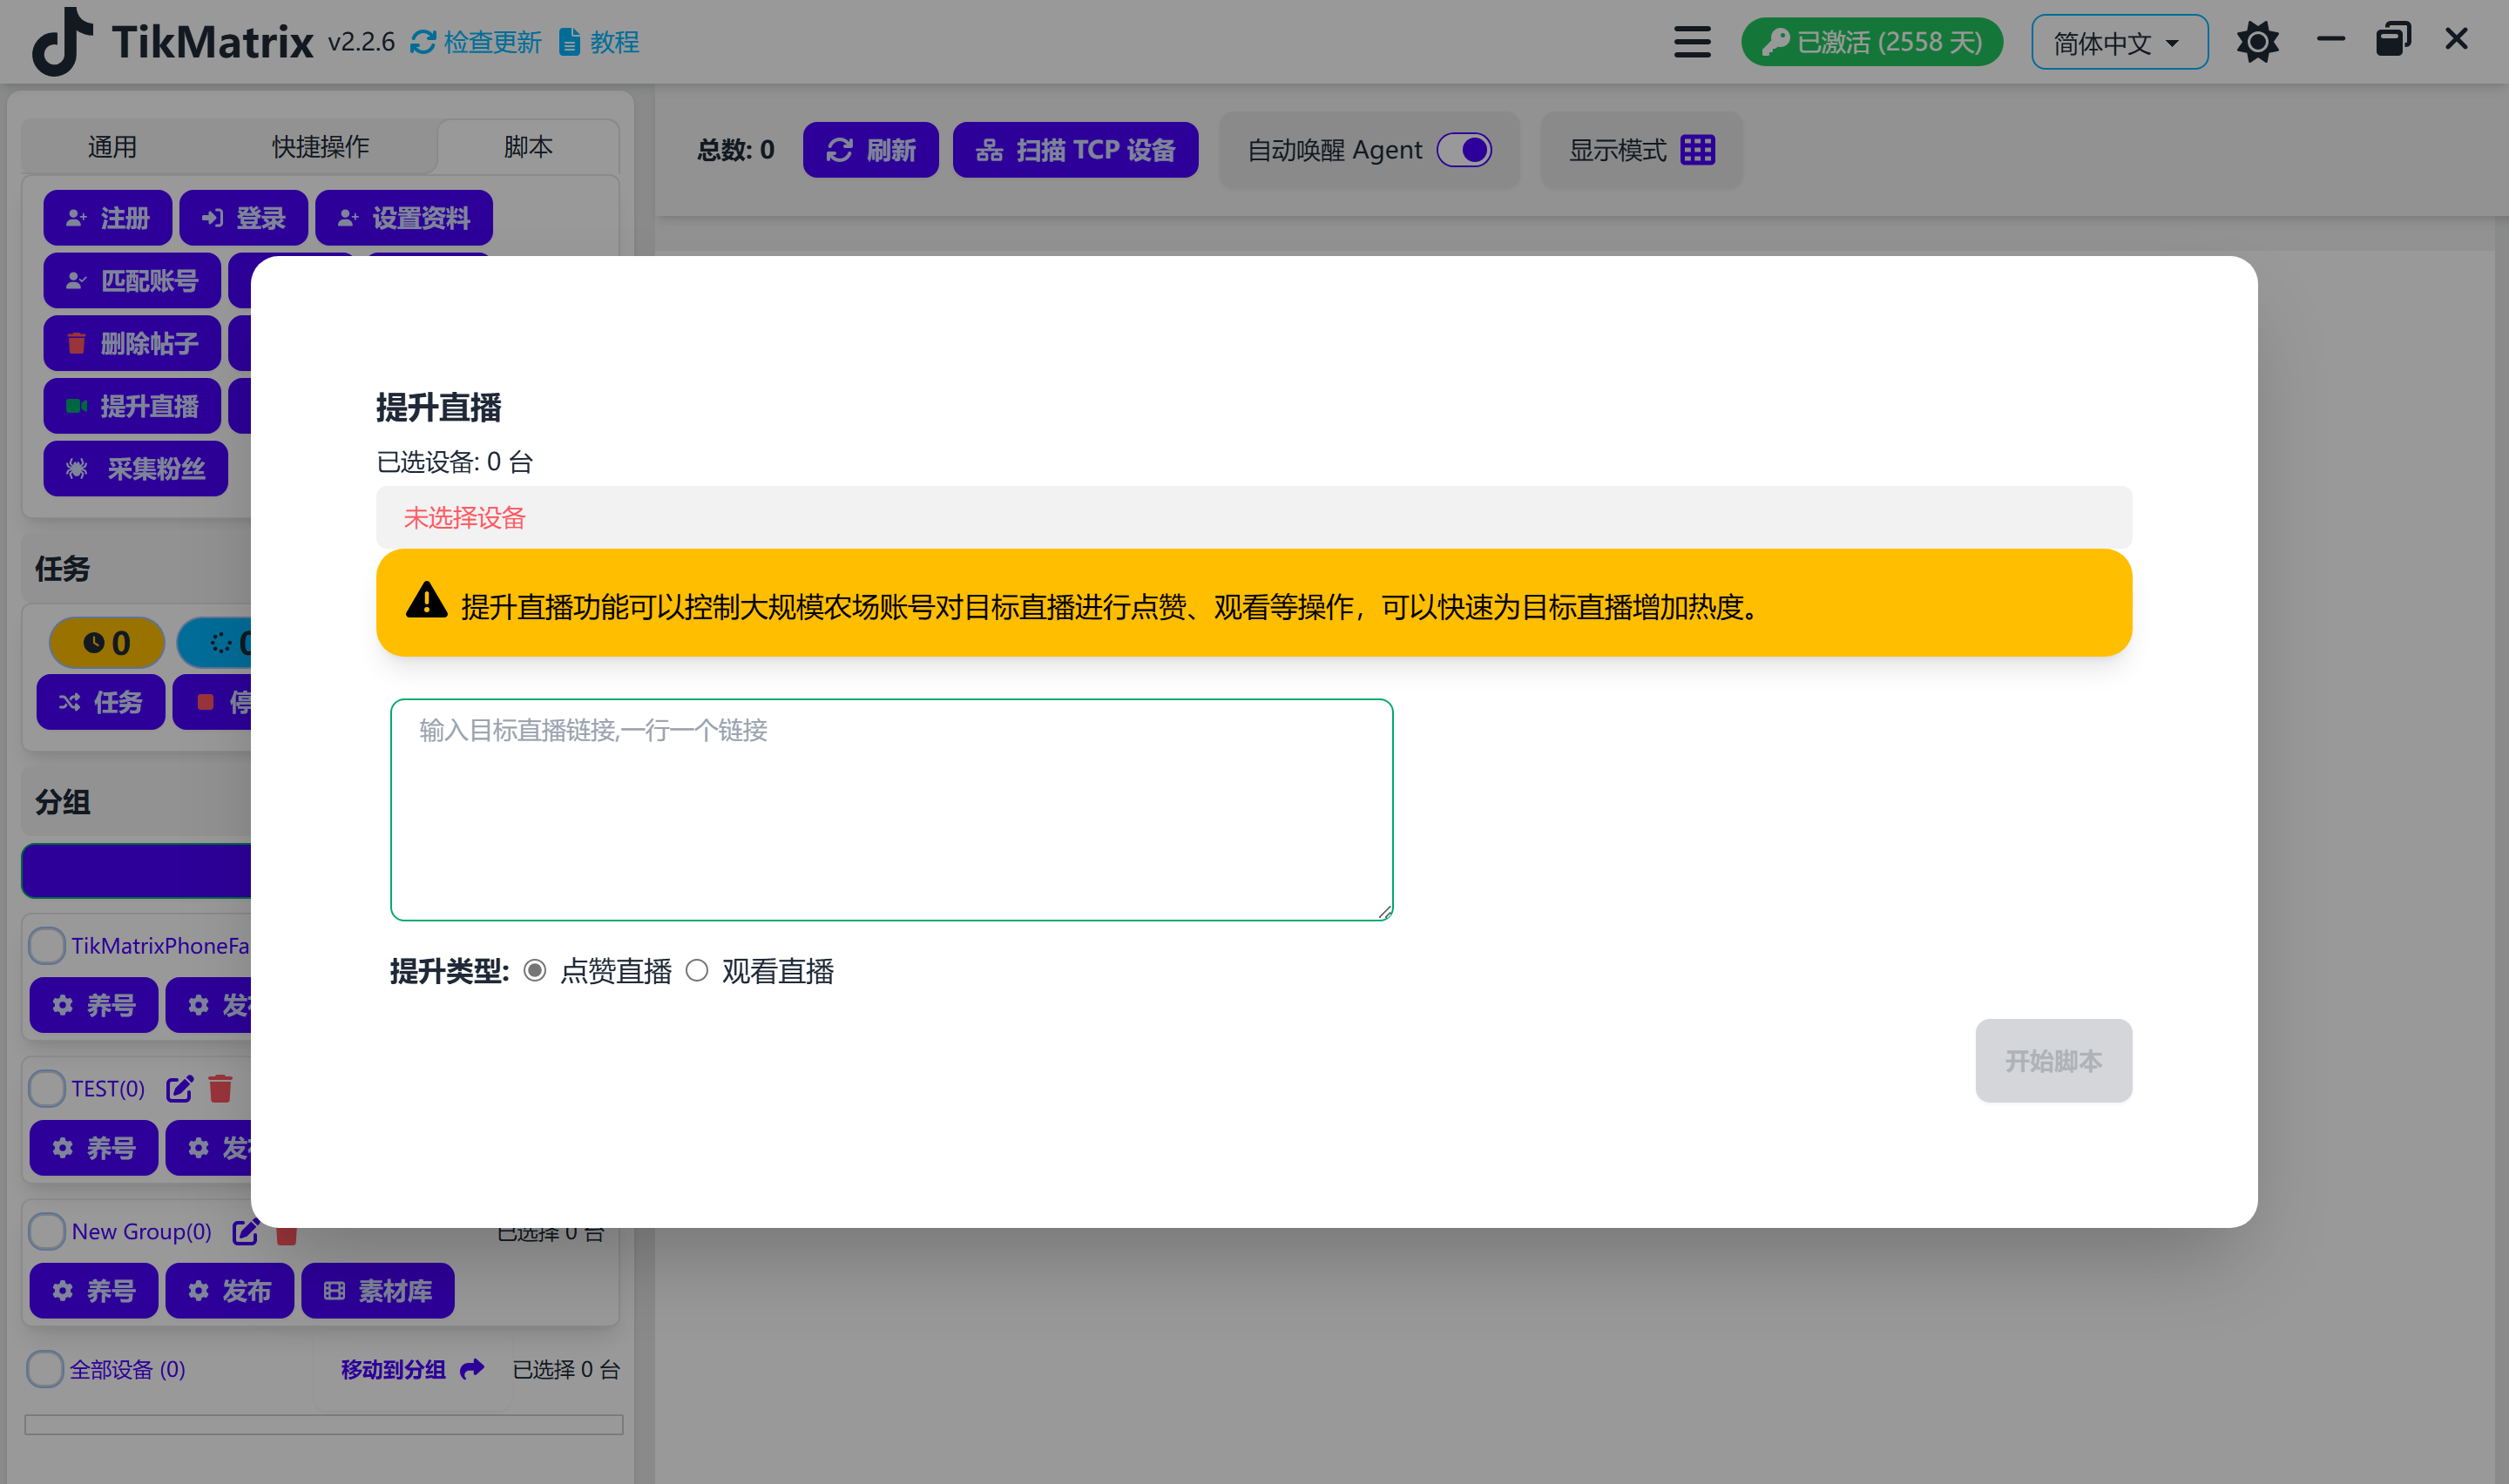Click 检查更新 to check for updates
Screen dimensions: 2509x1484
(476, 42)
